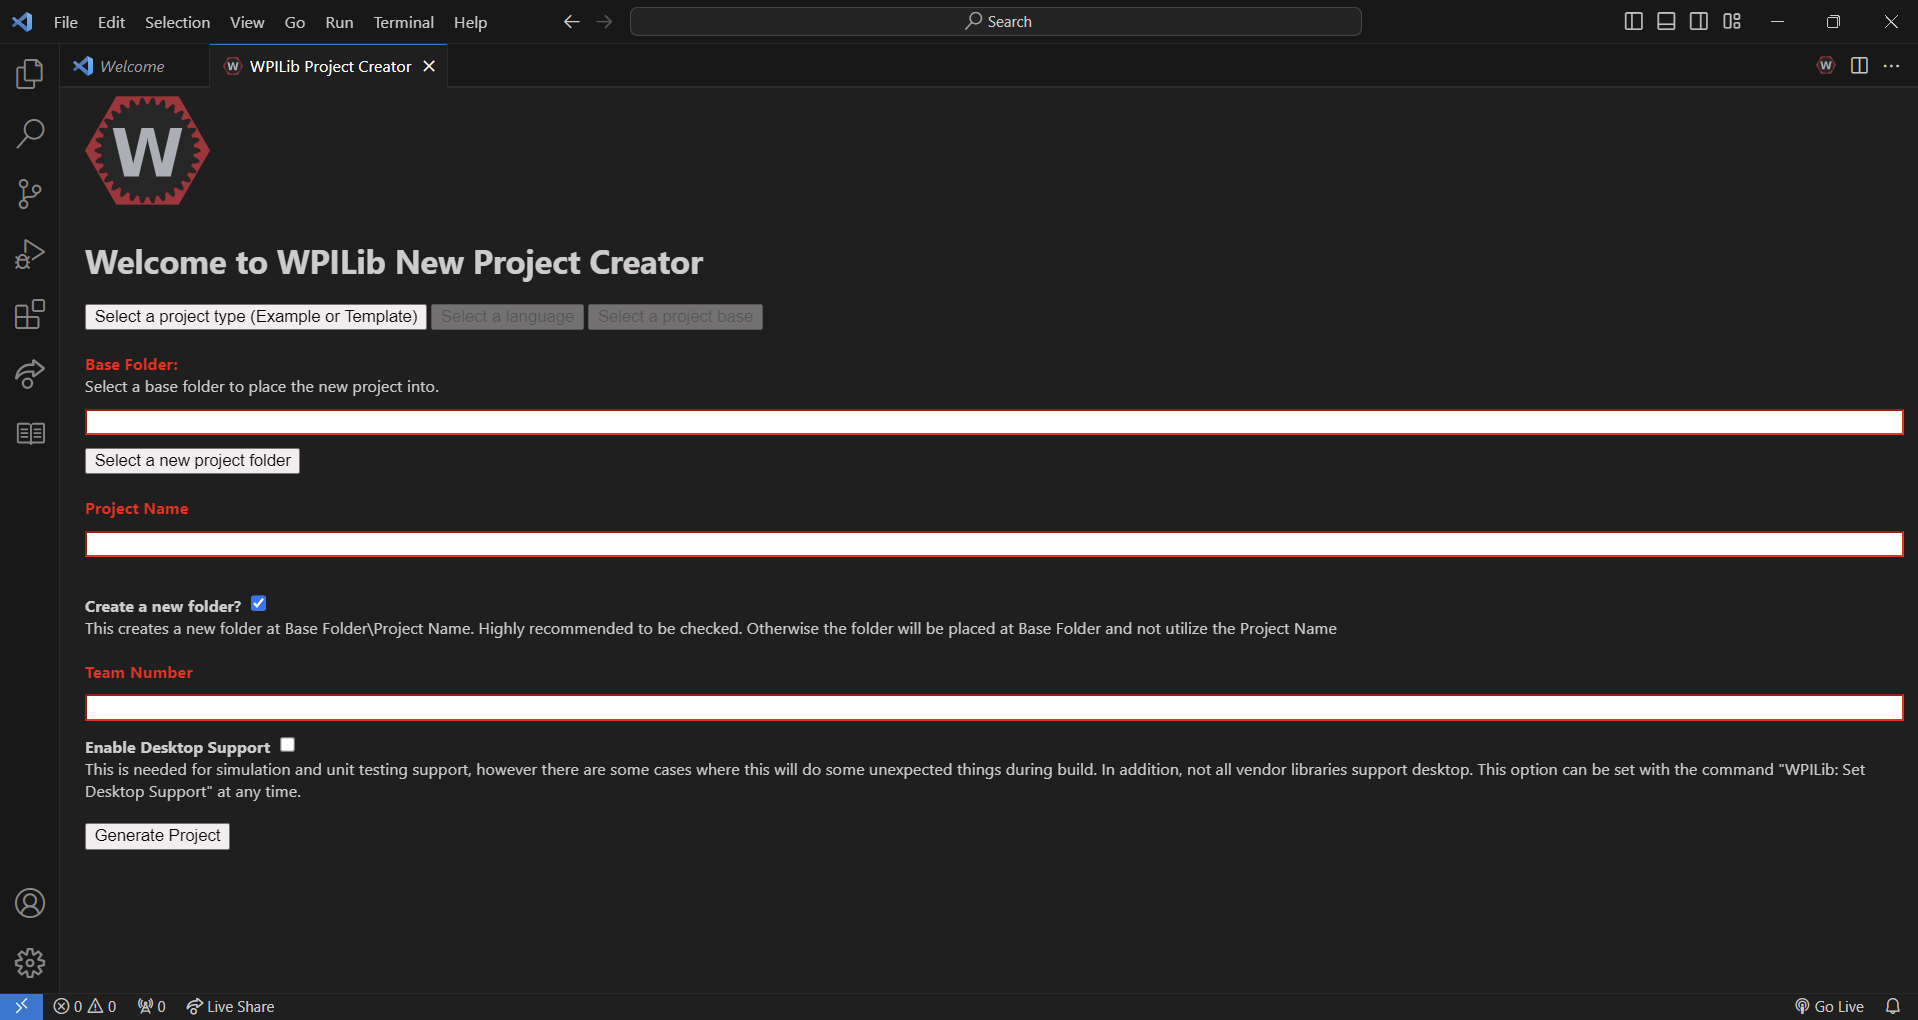
Task: Open the Run menu
Action: click(x=339, y=22)
